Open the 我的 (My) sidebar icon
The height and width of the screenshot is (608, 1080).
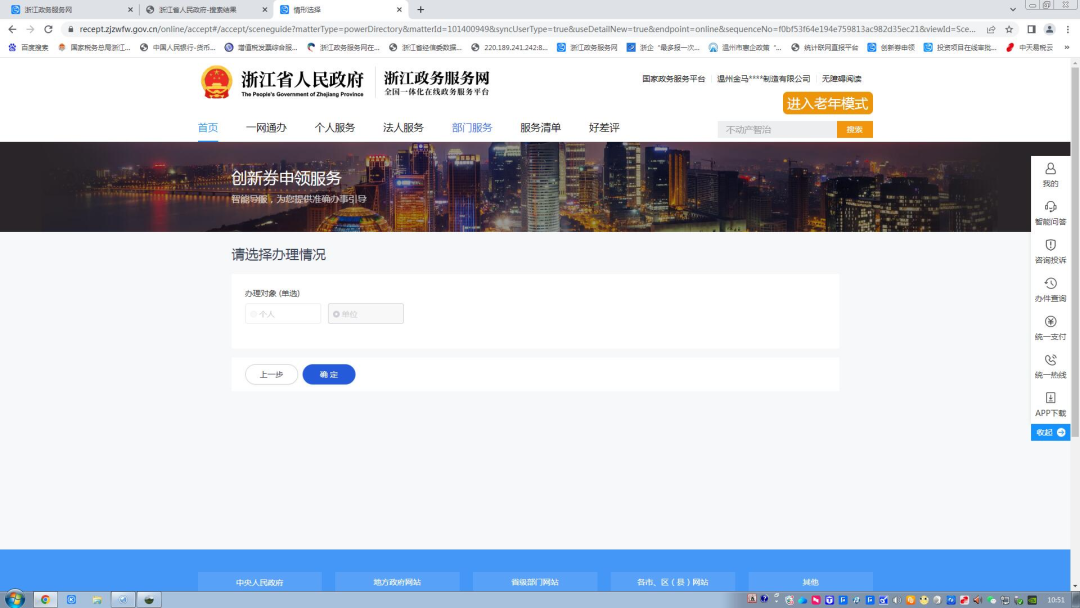pos(1050,175)
